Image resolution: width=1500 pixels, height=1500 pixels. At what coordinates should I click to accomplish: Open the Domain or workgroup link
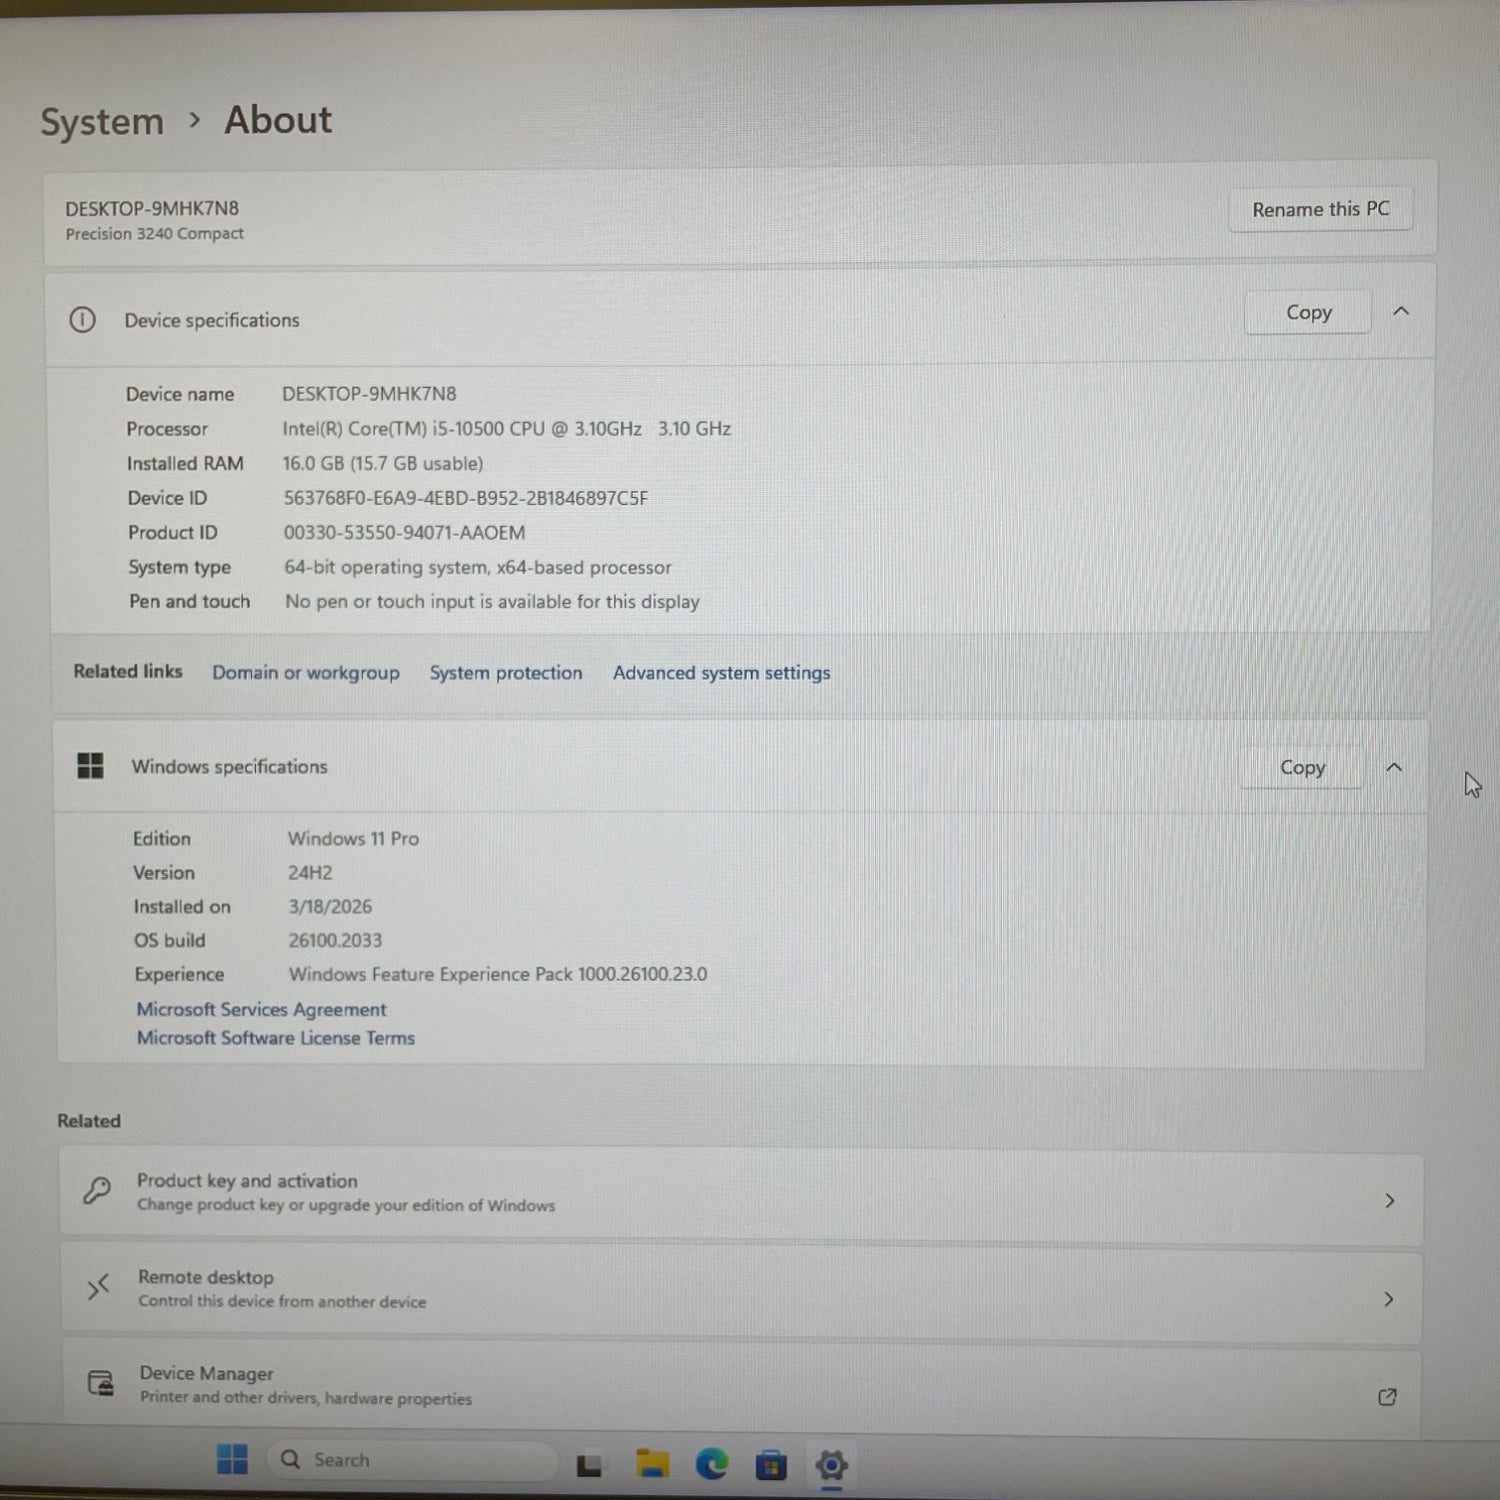click(x=305, y=673)
